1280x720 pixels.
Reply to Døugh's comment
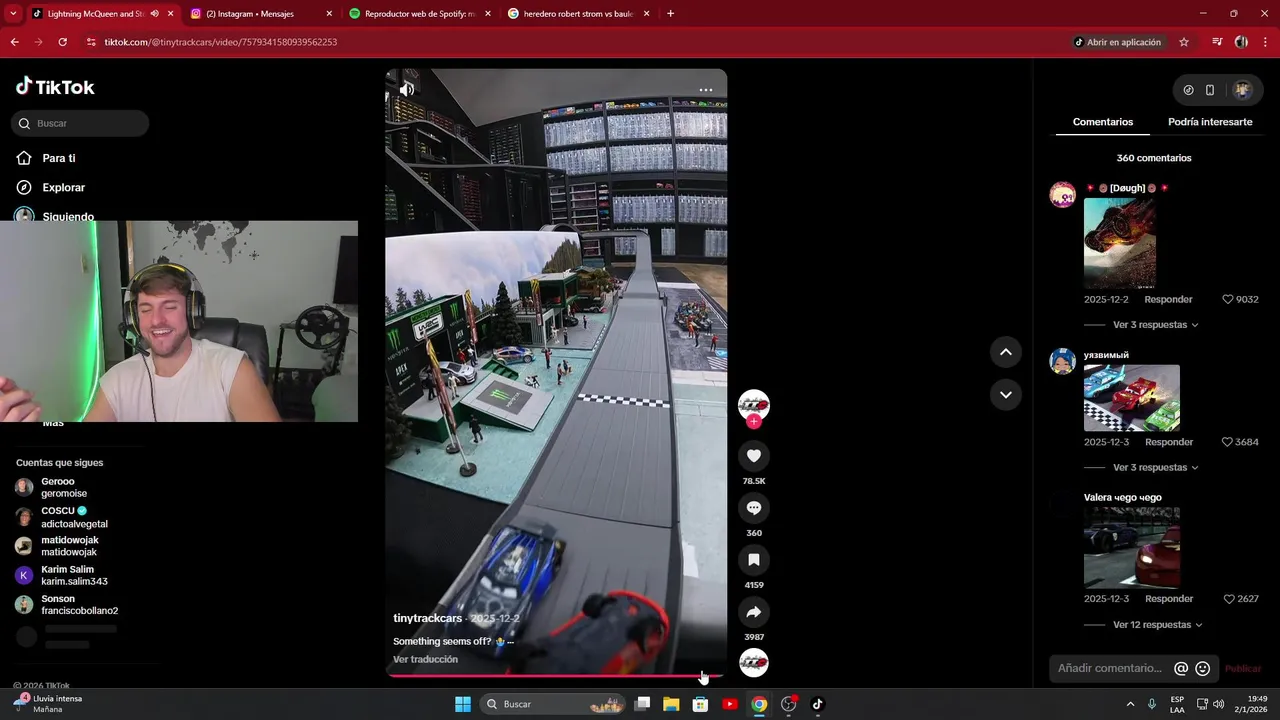[x=1168, y=300]
